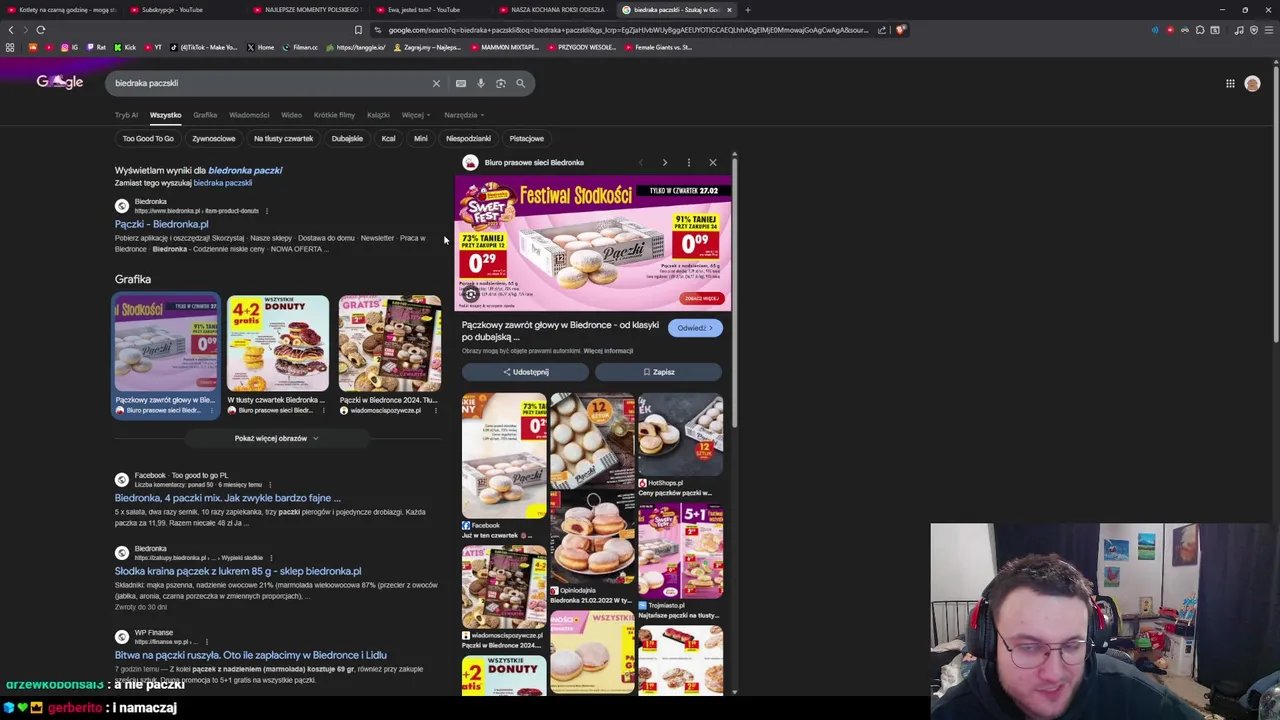Open the Kick bookmark
The width and height of the screenshot is (1280, 720).
[125, 47]
